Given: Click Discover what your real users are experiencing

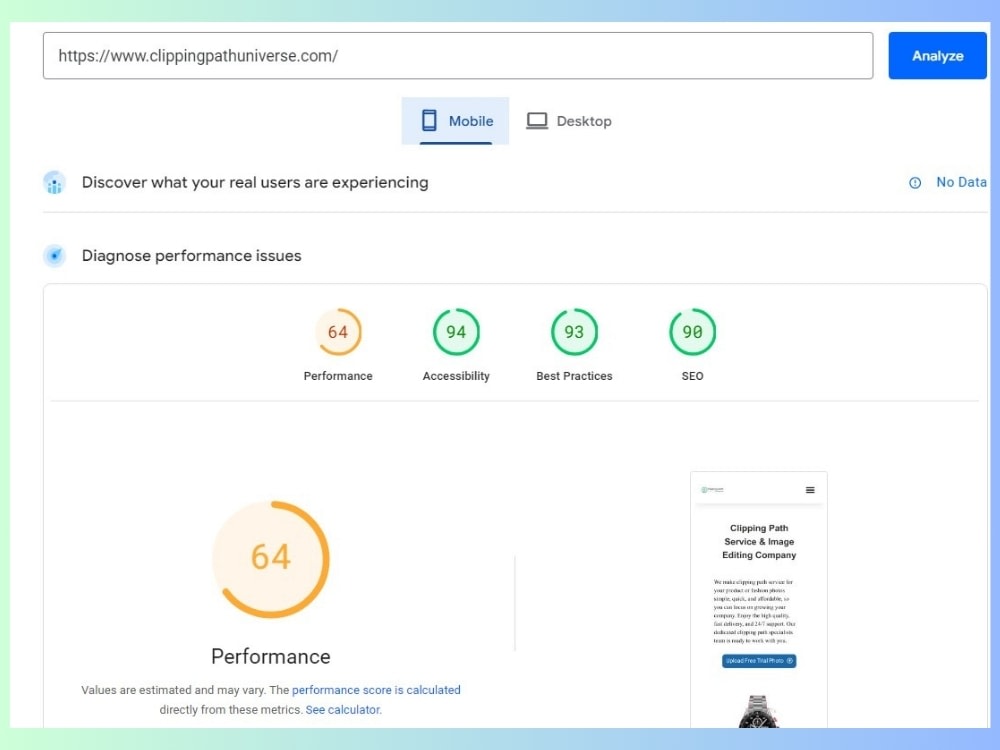Looking at the screenshot, I should 255,182.
